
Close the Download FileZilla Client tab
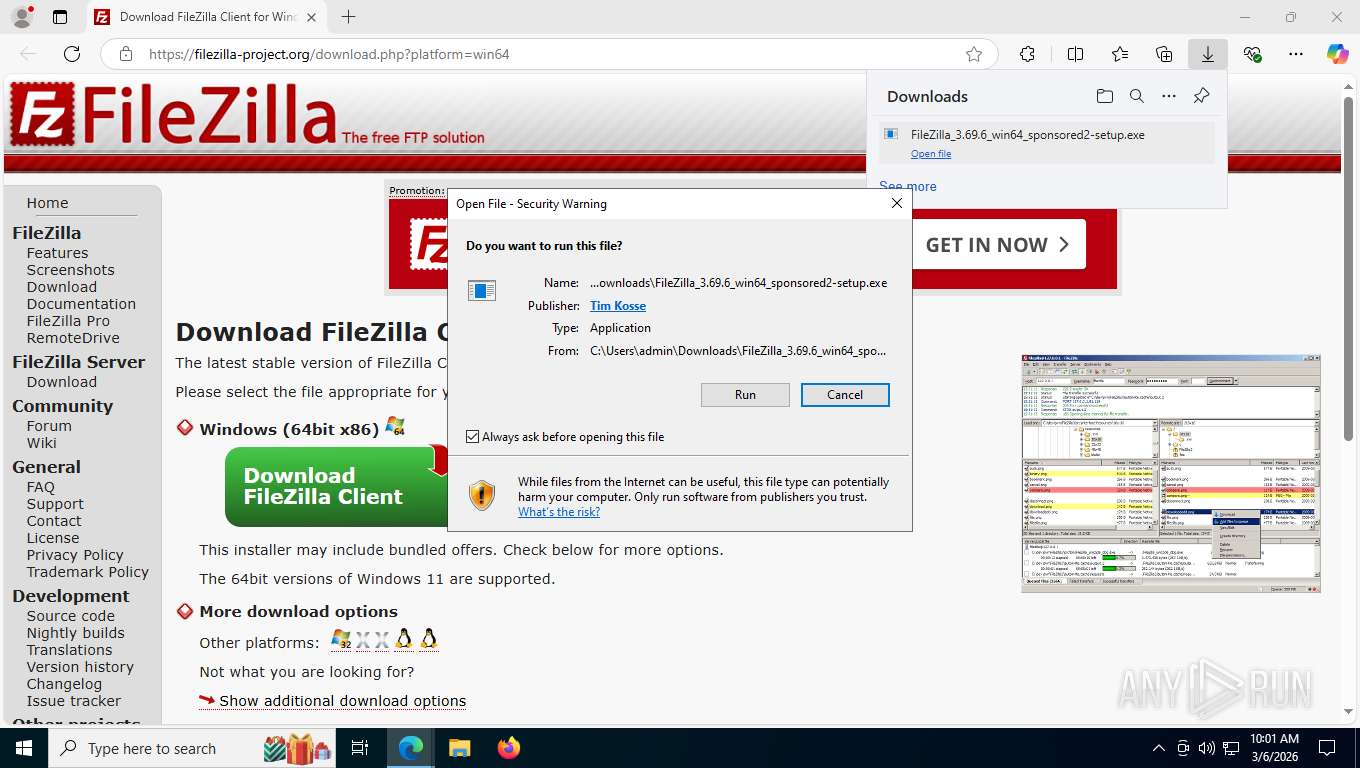click(x=312, y=17)
